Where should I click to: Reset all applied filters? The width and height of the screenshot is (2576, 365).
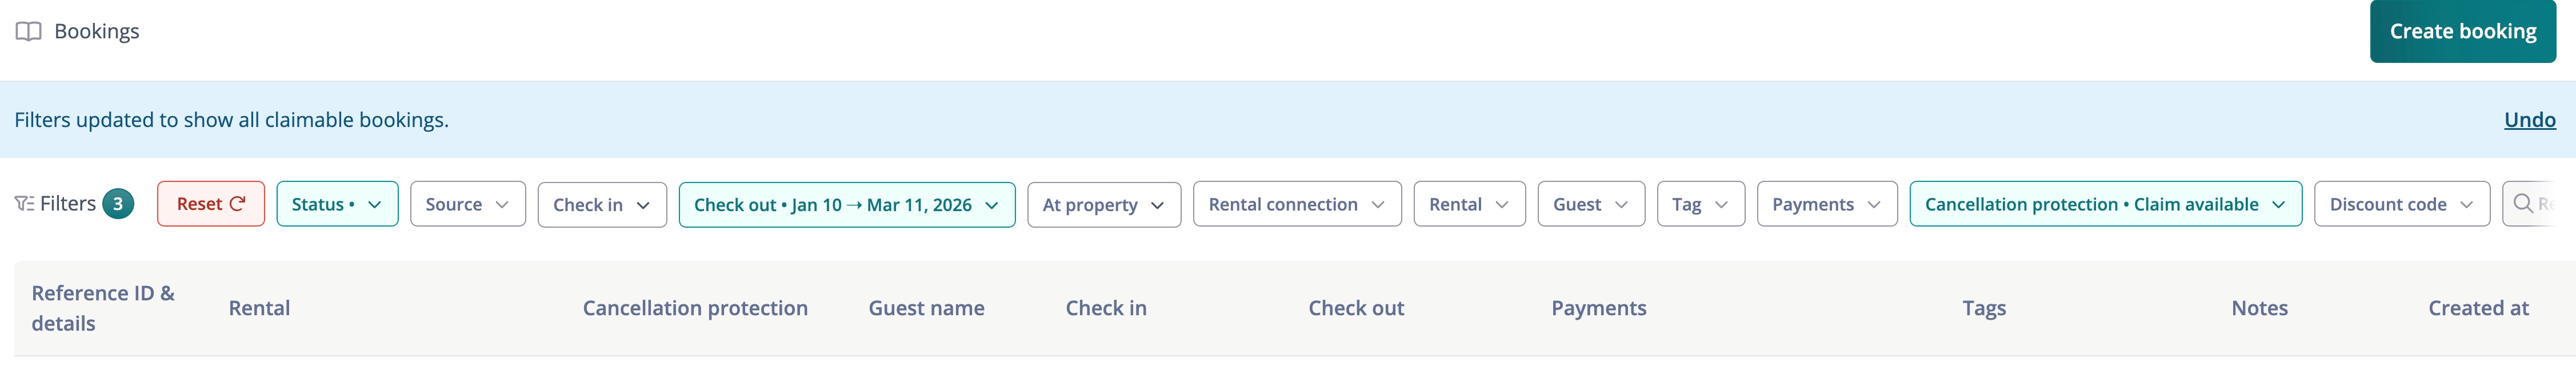pos(211,204)
